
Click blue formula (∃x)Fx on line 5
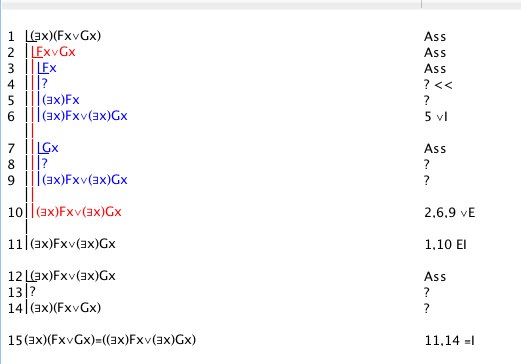point(61,100)
